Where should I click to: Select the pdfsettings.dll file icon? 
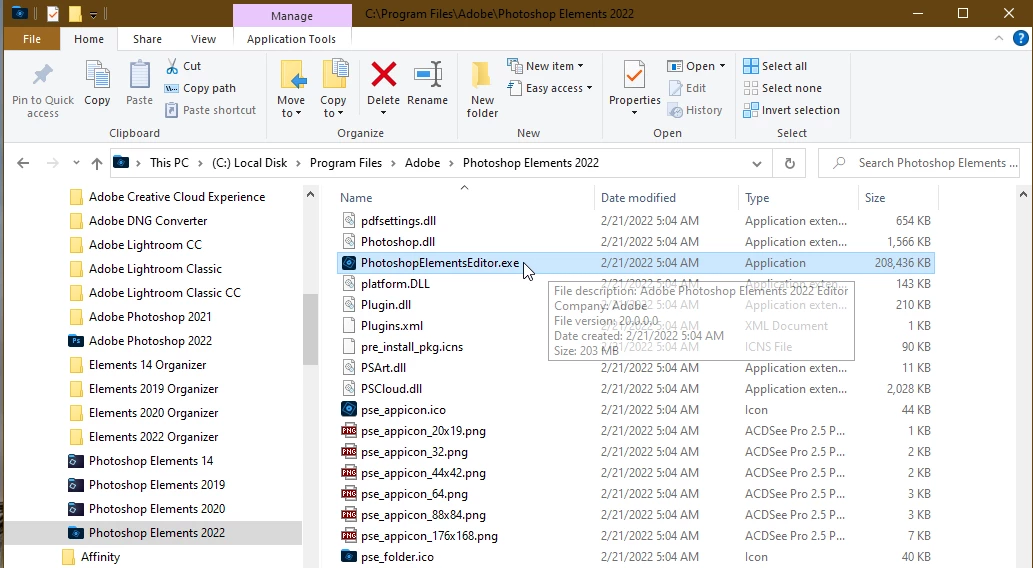point(349,221)
